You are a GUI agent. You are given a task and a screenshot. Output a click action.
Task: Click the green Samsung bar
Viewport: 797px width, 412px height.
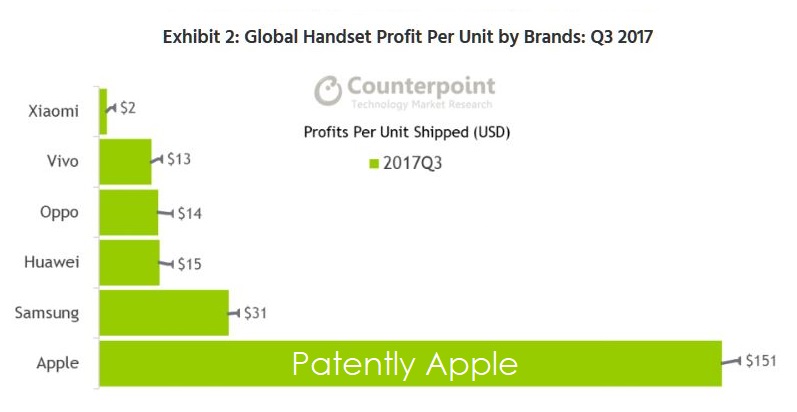click(164, 313)
